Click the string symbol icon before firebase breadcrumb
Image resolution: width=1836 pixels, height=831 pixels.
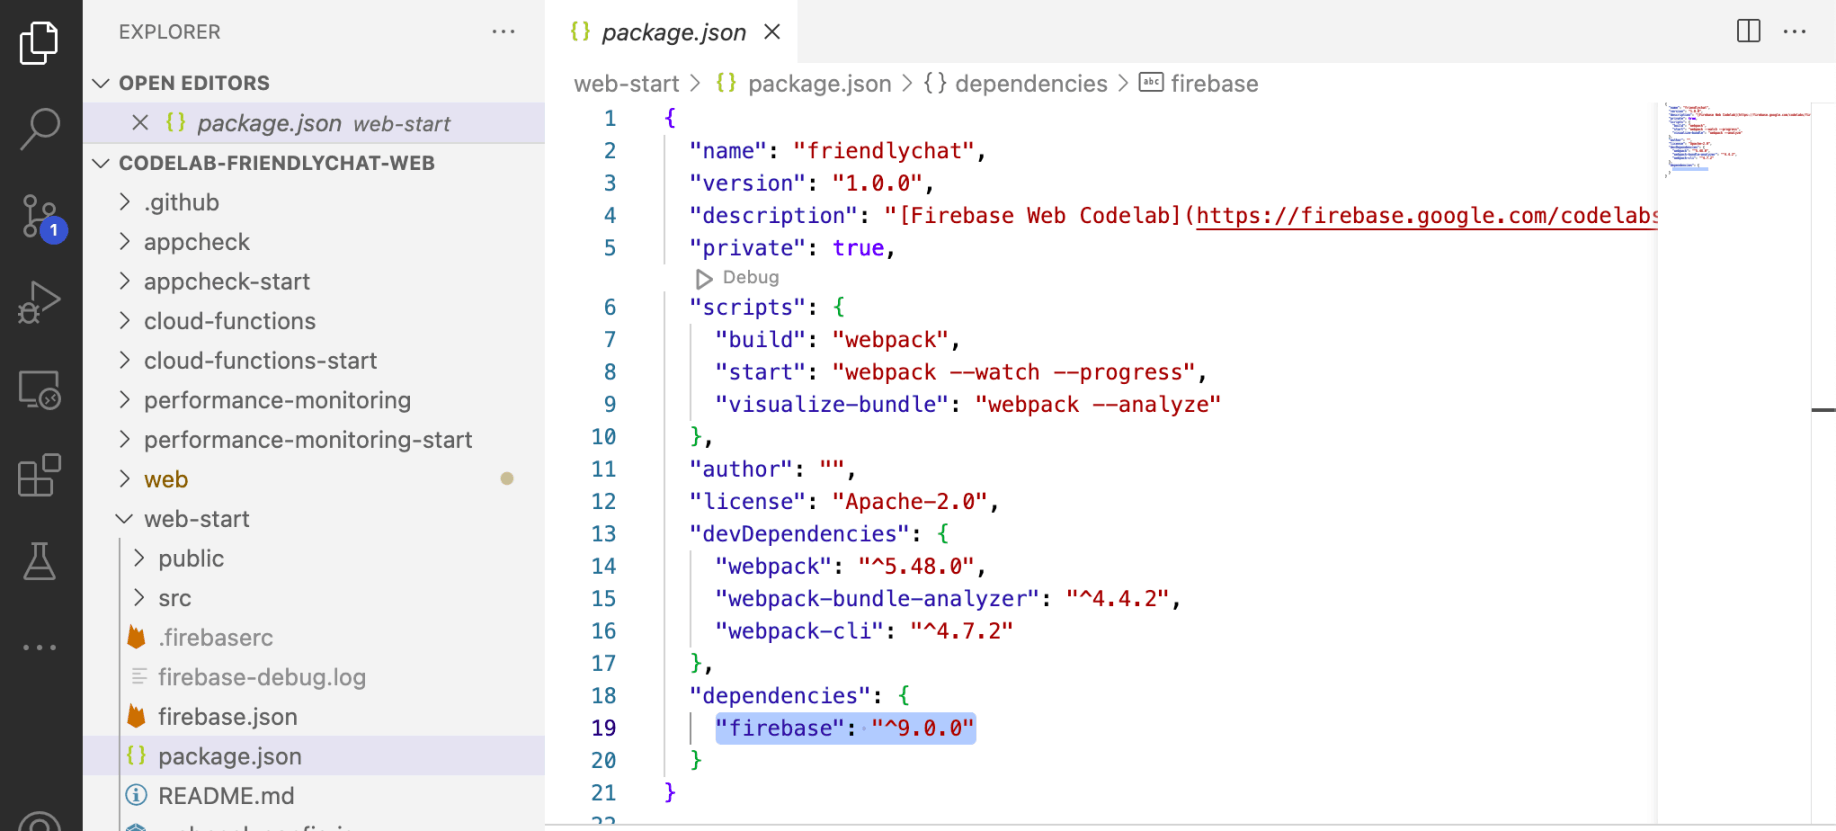[1151, 83]
